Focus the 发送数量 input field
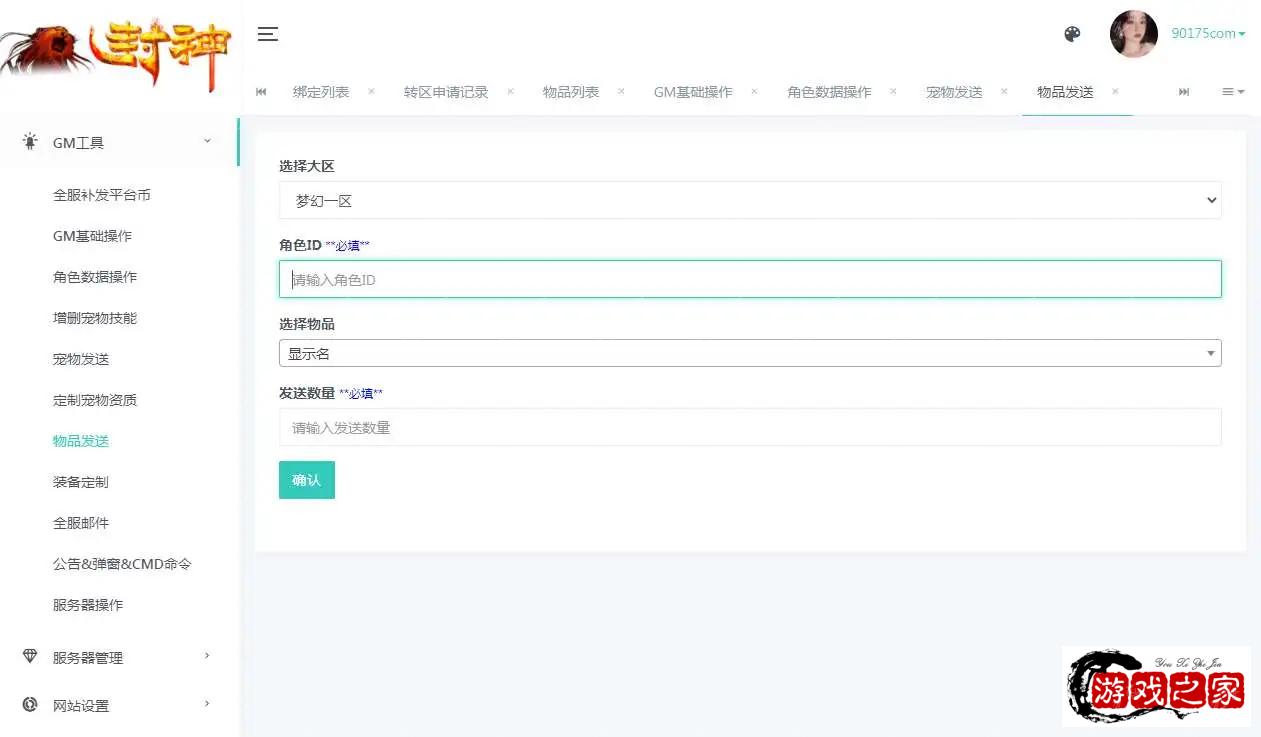 pyautogui.click(x=749, y=427)
